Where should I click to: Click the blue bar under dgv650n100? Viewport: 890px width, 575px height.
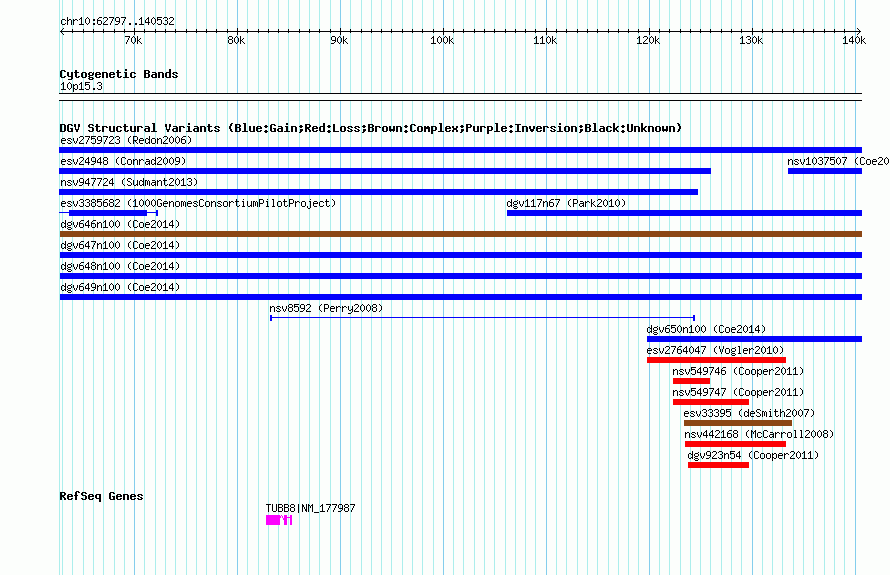click(754, 339)
